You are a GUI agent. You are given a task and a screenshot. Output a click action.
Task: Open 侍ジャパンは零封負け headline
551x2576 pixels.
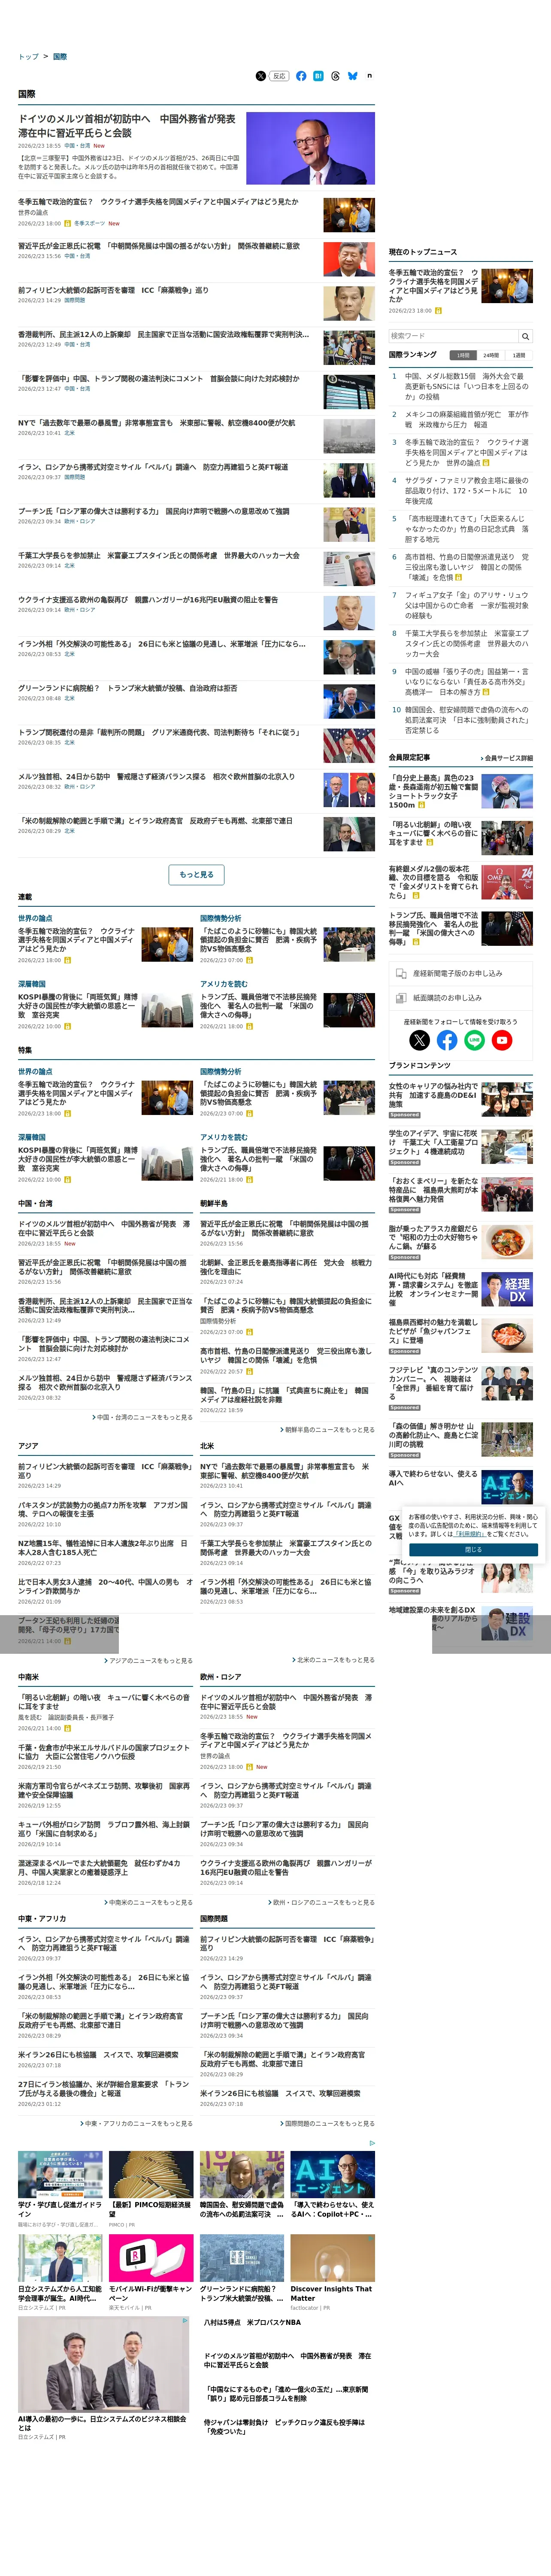pyautogui.click(x=285, y=2426)
